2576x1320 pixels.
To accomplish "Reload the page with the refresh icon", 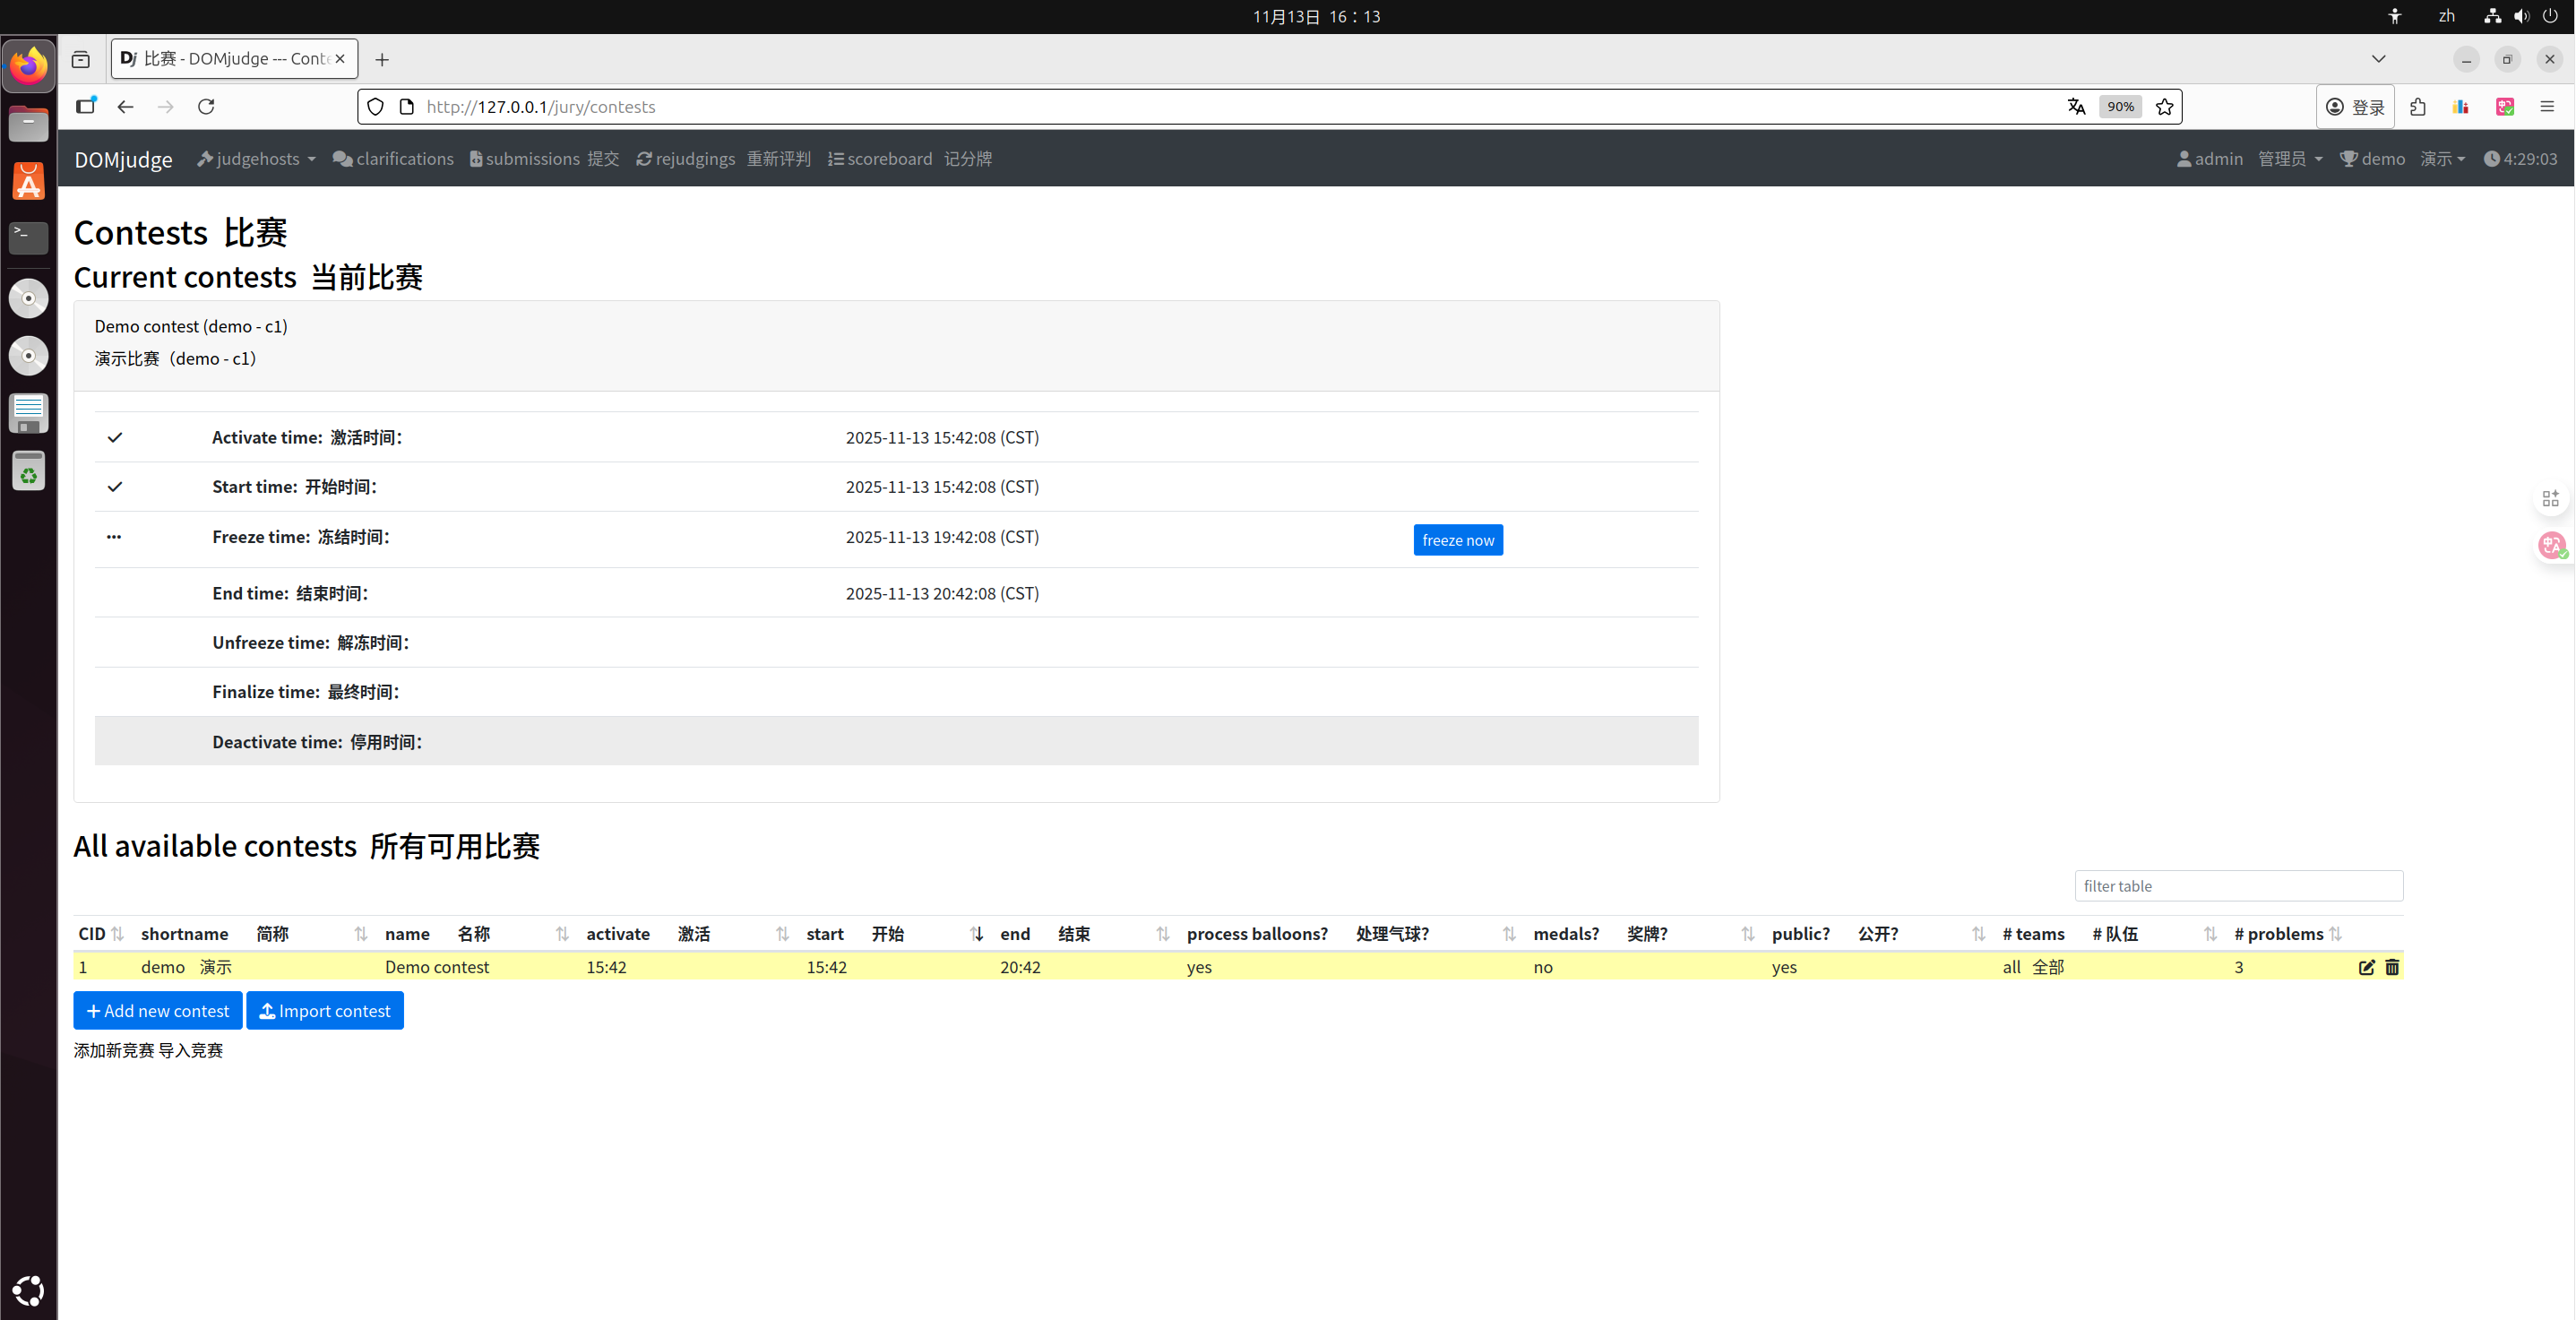I will tap(206, 107).
